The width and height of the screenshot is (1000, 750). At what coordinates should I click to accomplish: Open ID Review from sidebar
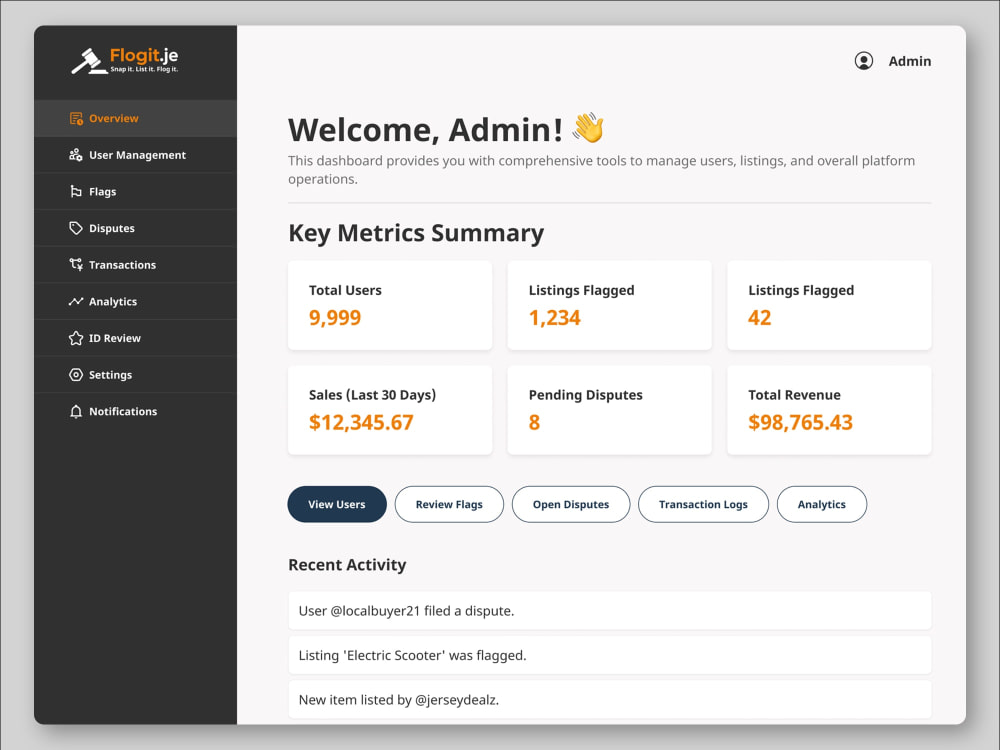click(135, 338)
